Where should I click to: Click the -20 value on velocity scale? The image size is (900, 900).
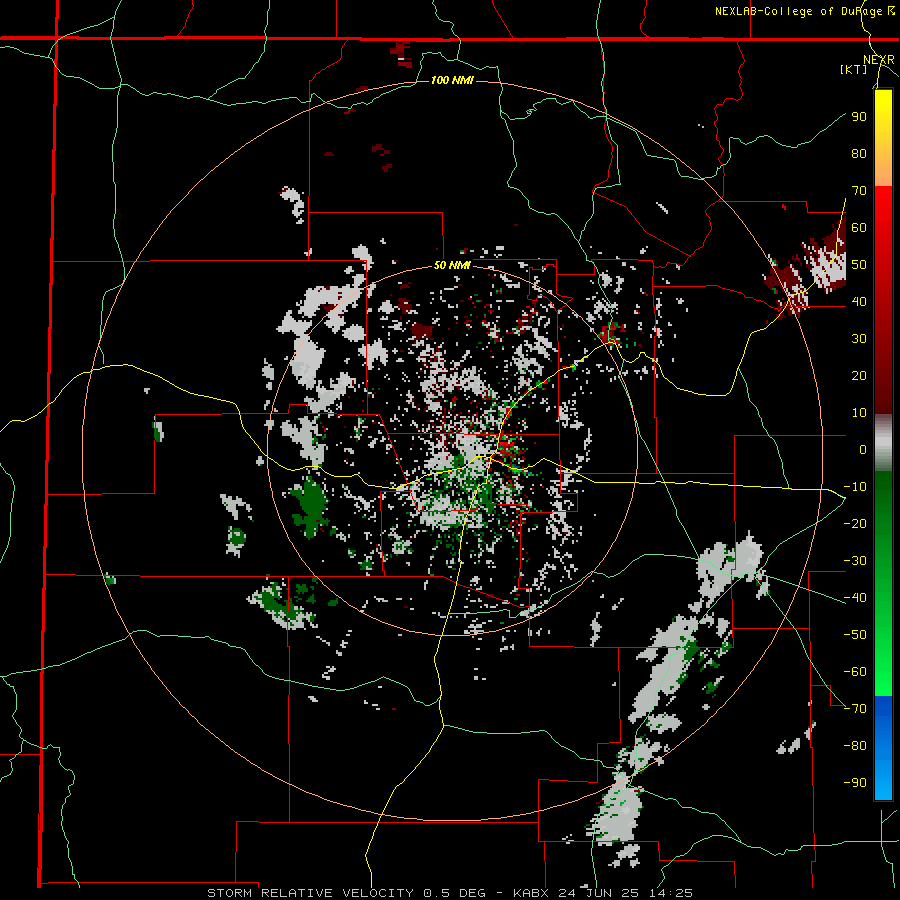click(855, 524)
